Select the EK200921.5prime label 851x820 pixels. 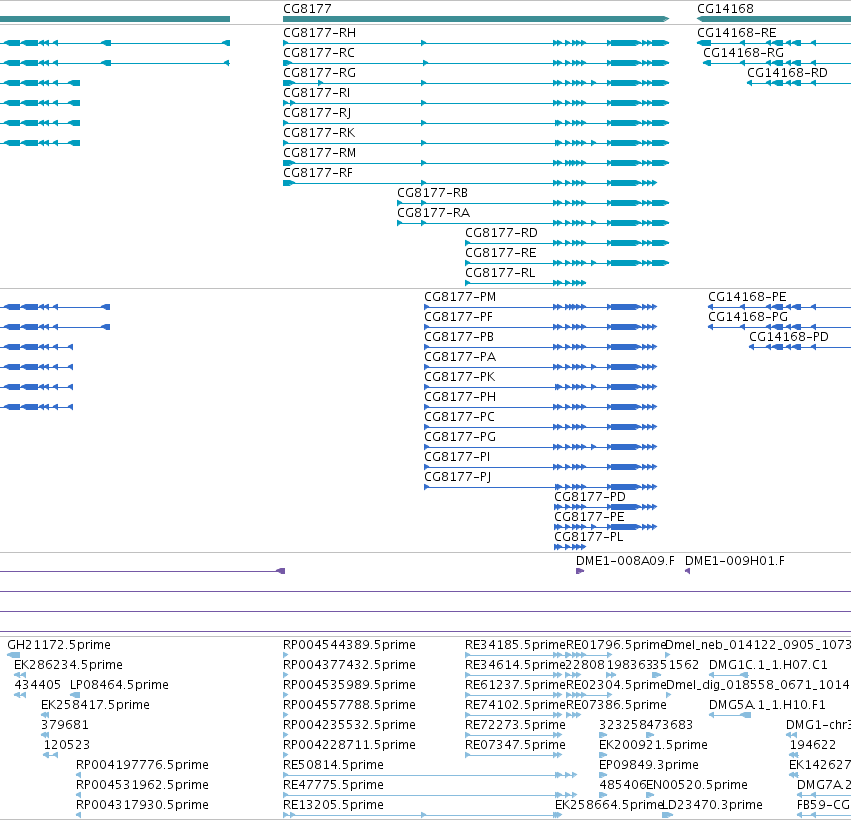(x=653, y=745)
